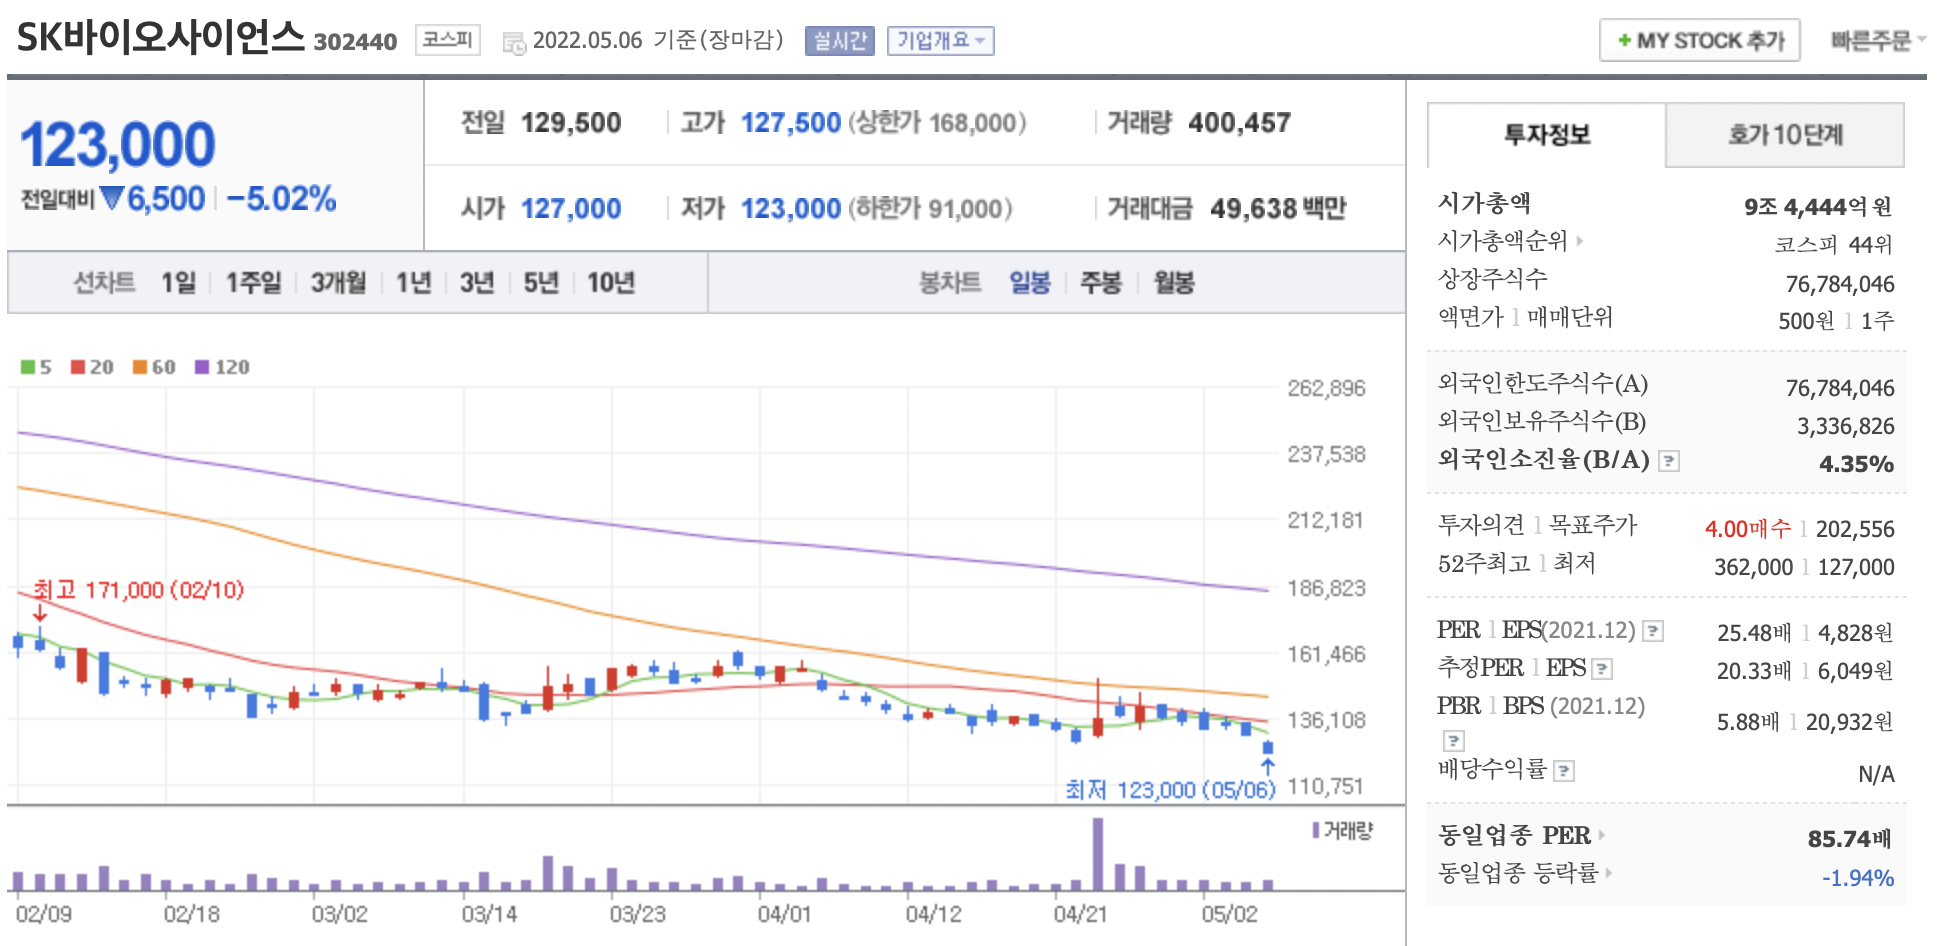Select the 1주일 line chart period
The width and height of the screenshot is (1950, 946).
click(x=254, y=283)
